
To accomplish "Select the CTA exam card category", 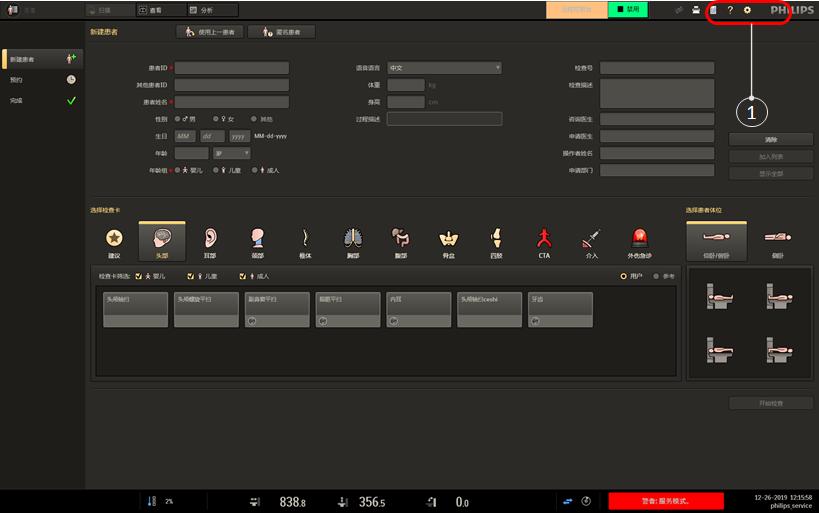I will pos(544,243).
